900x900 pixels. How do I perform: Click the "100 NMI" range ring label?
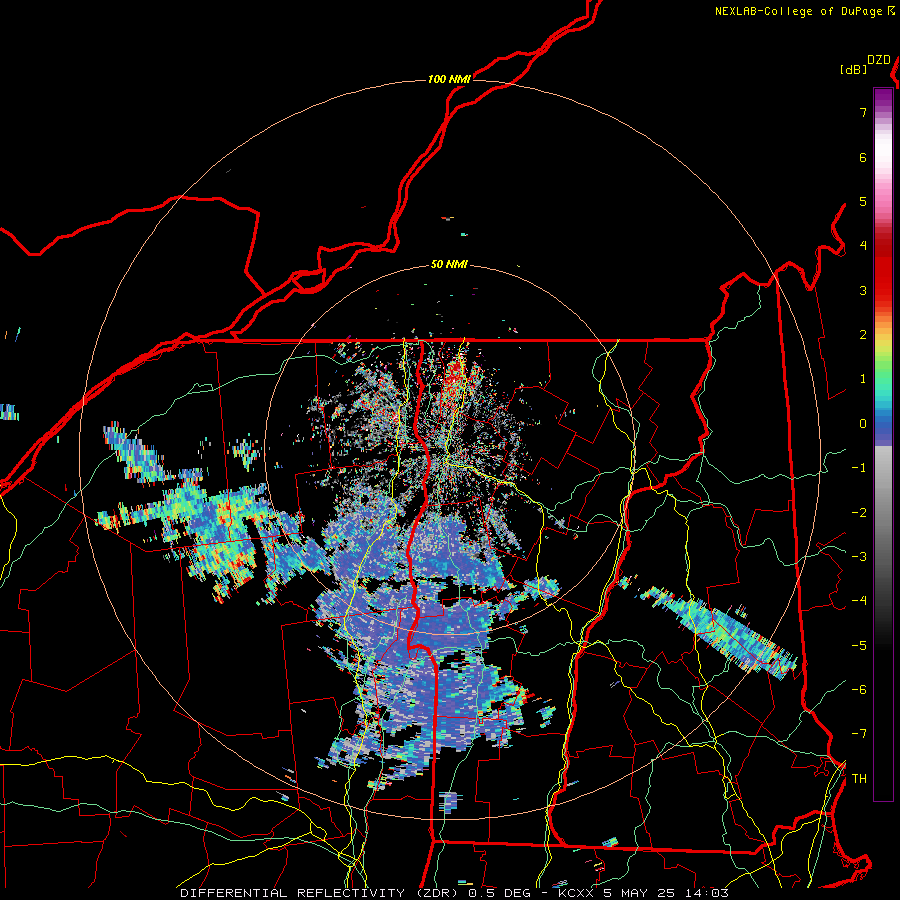[x=449, y=79]
